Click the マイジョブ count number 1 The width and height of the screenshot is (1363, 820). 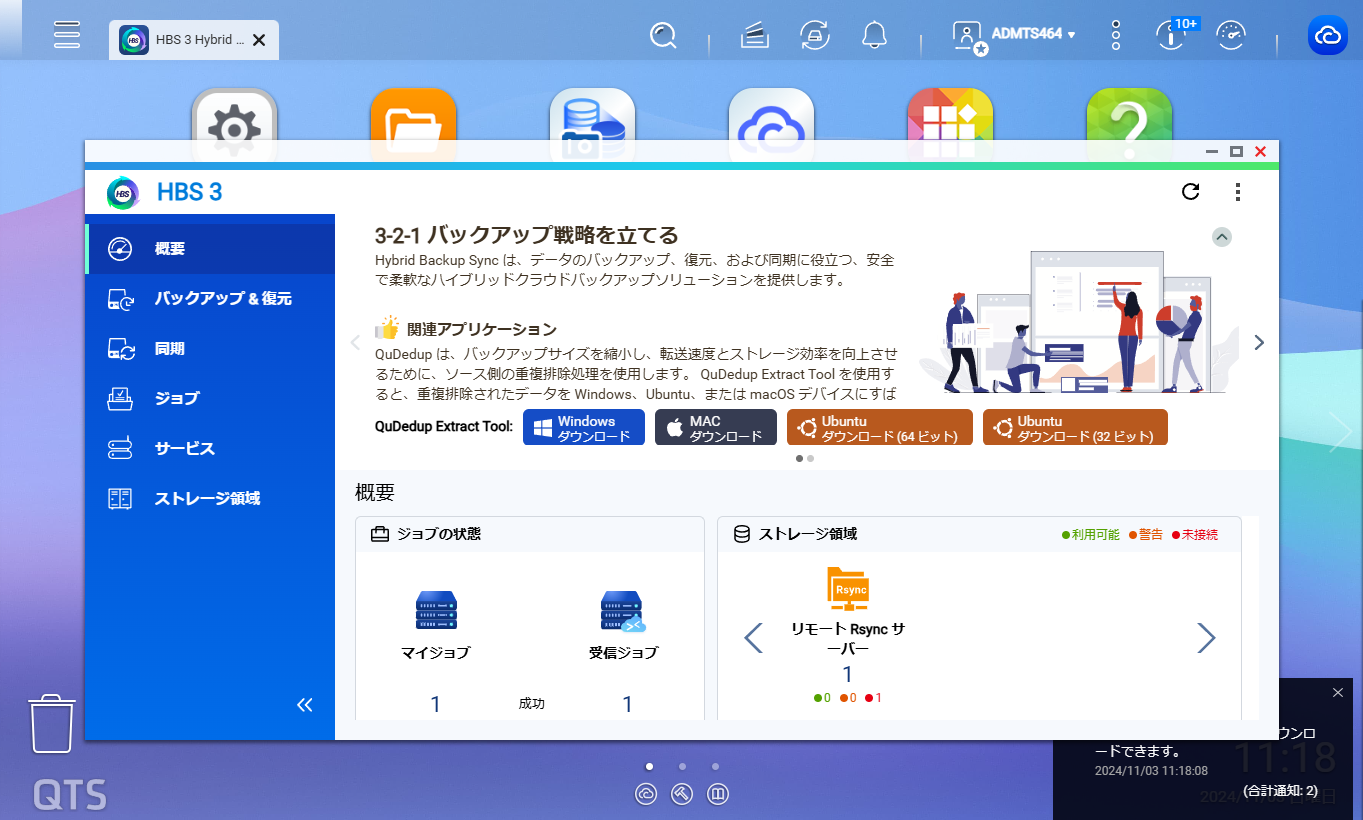pyautogui.click(x=436, y=705)
